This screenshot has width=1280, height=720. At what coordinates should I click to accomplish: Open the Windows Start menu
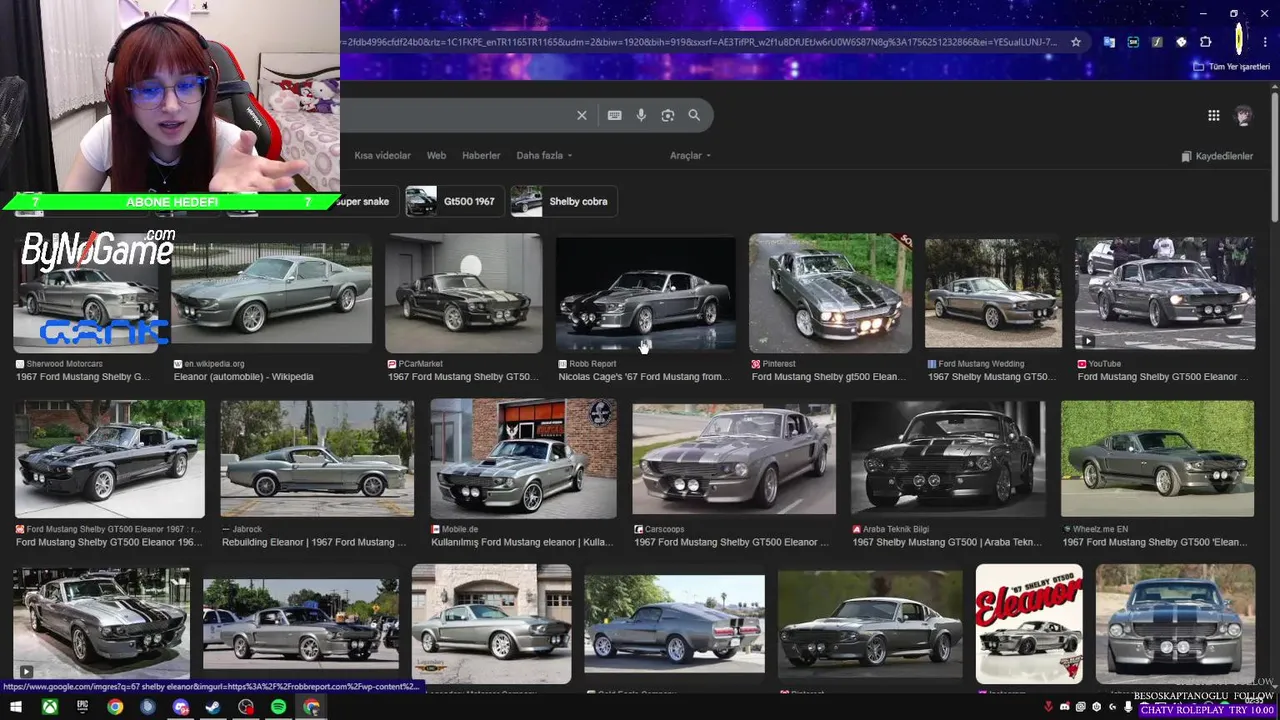16,707
